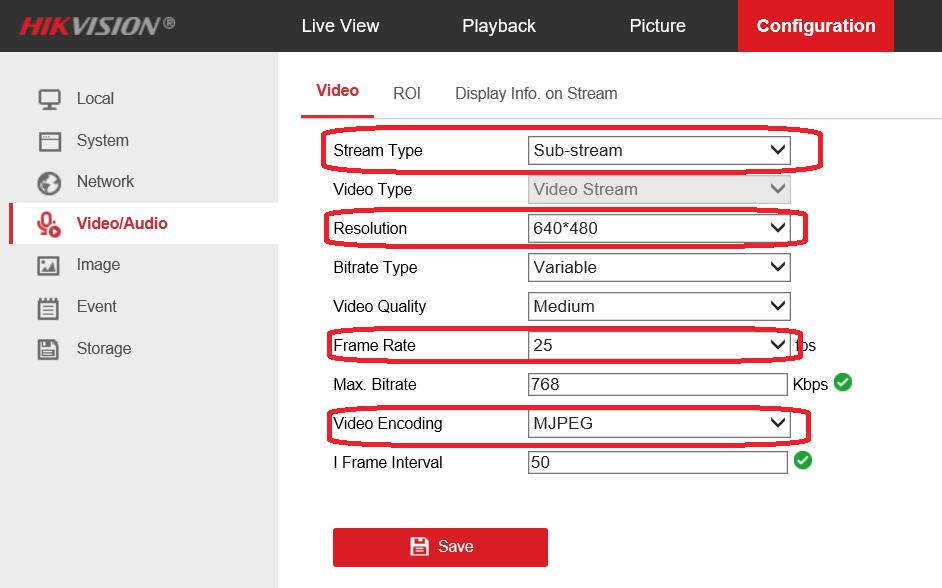Go to Live View in top menu
The height and width of the screenshot is (588, 942).
tap(340, 26)
